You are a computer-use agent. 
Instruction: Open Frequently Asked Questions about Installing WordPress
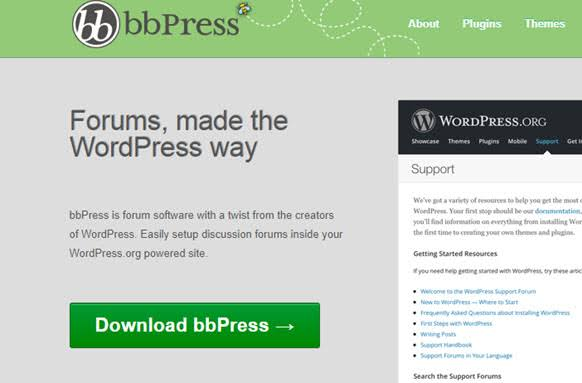tap(495, 313)
